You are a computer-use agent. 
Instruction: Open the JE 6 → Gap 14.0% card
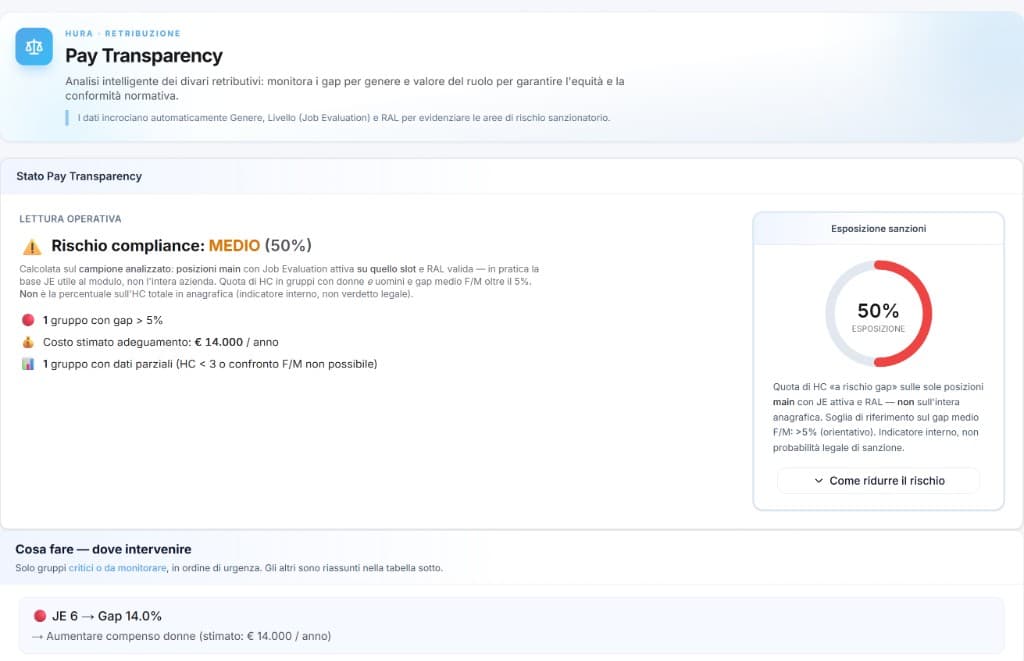[x=511, y=625]
